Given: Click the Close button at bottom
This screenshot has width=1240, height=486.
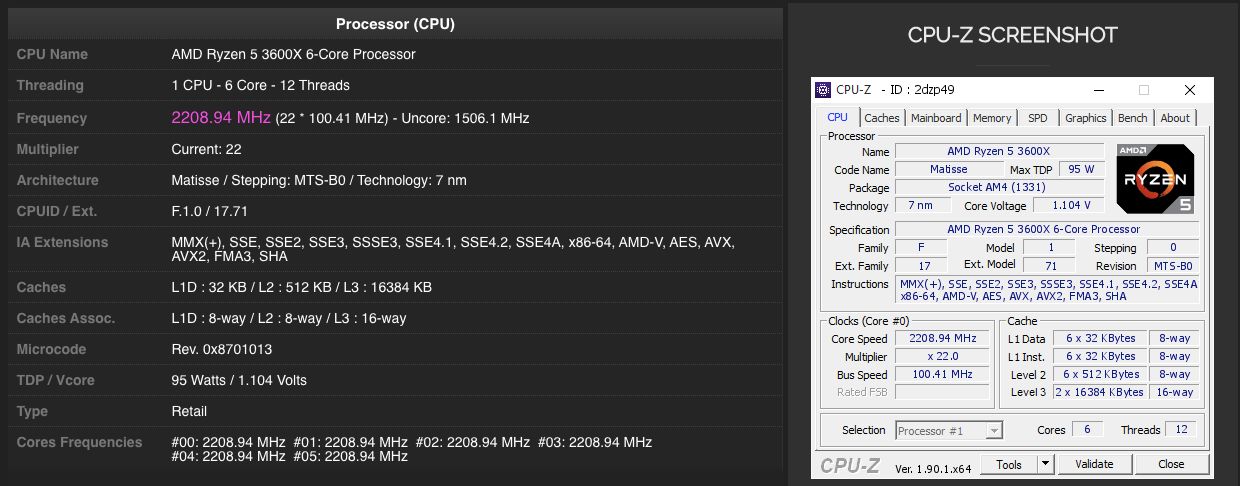Looking at the screenshot, I should (1170, 464).
